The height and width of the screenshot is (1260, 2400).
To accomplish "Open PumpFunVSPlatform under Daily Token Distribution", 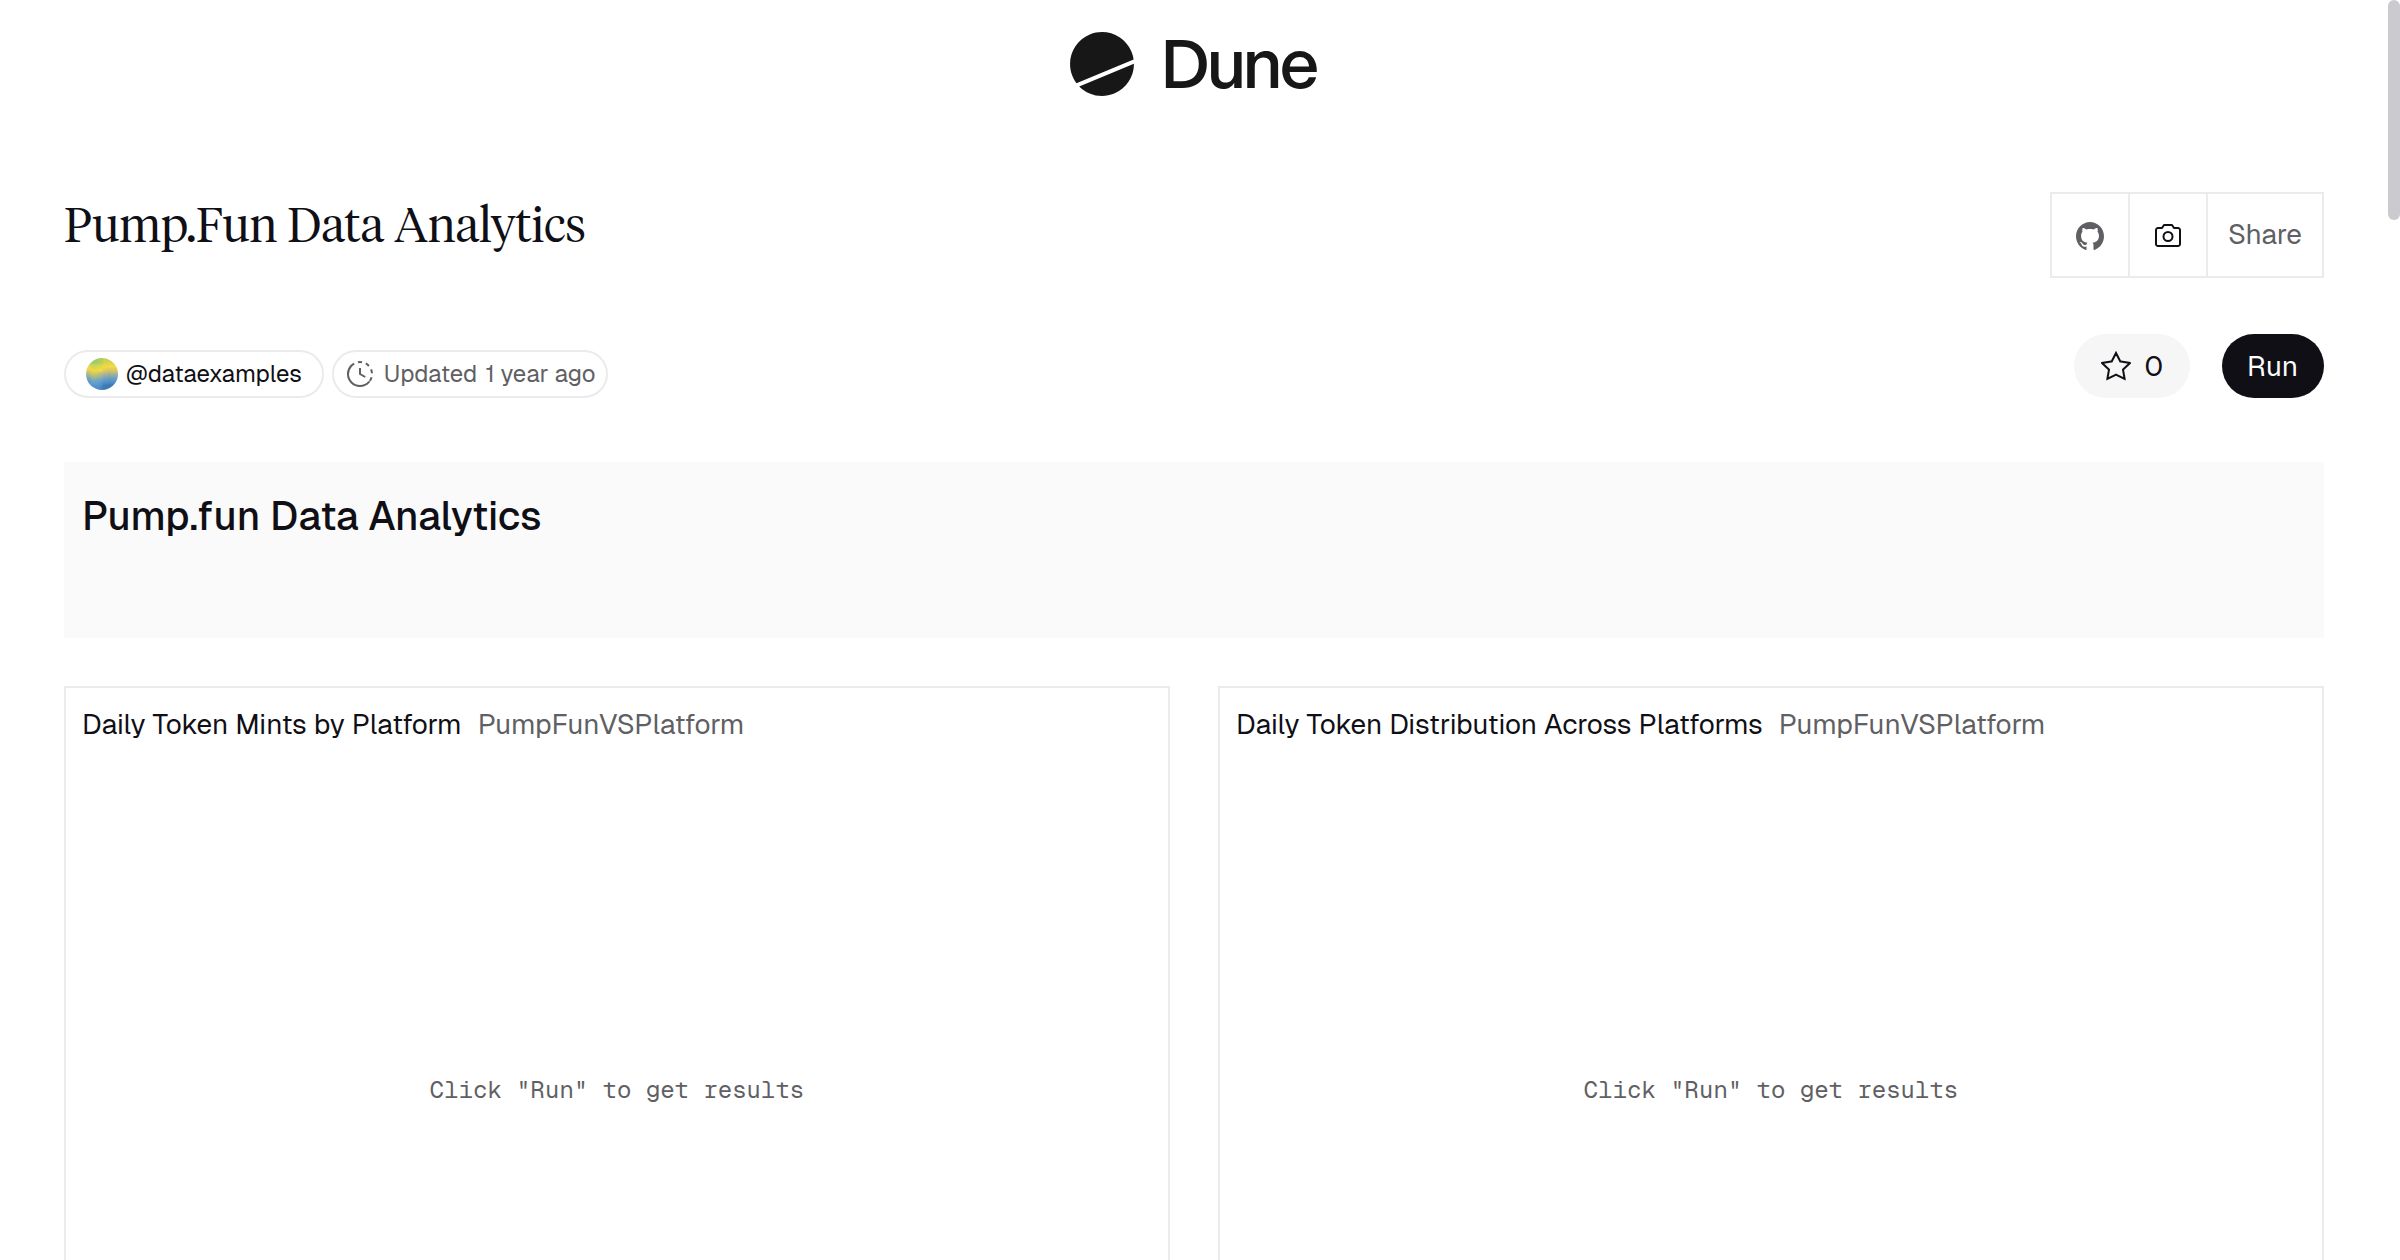I will coord(1912,724).
